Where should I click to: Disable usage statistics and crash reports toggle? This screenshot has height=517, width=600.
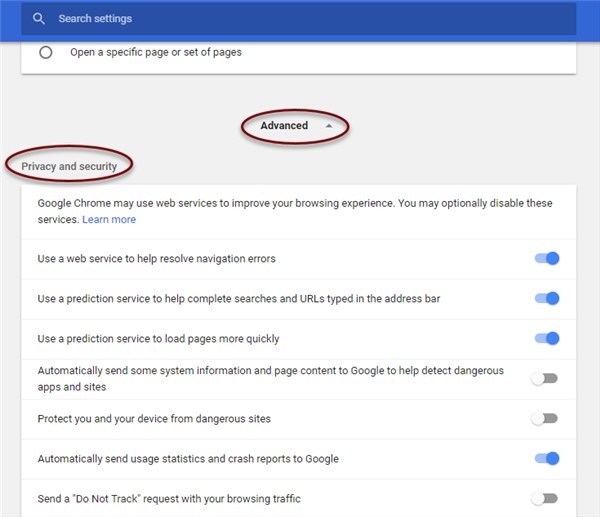click(546, 459)
